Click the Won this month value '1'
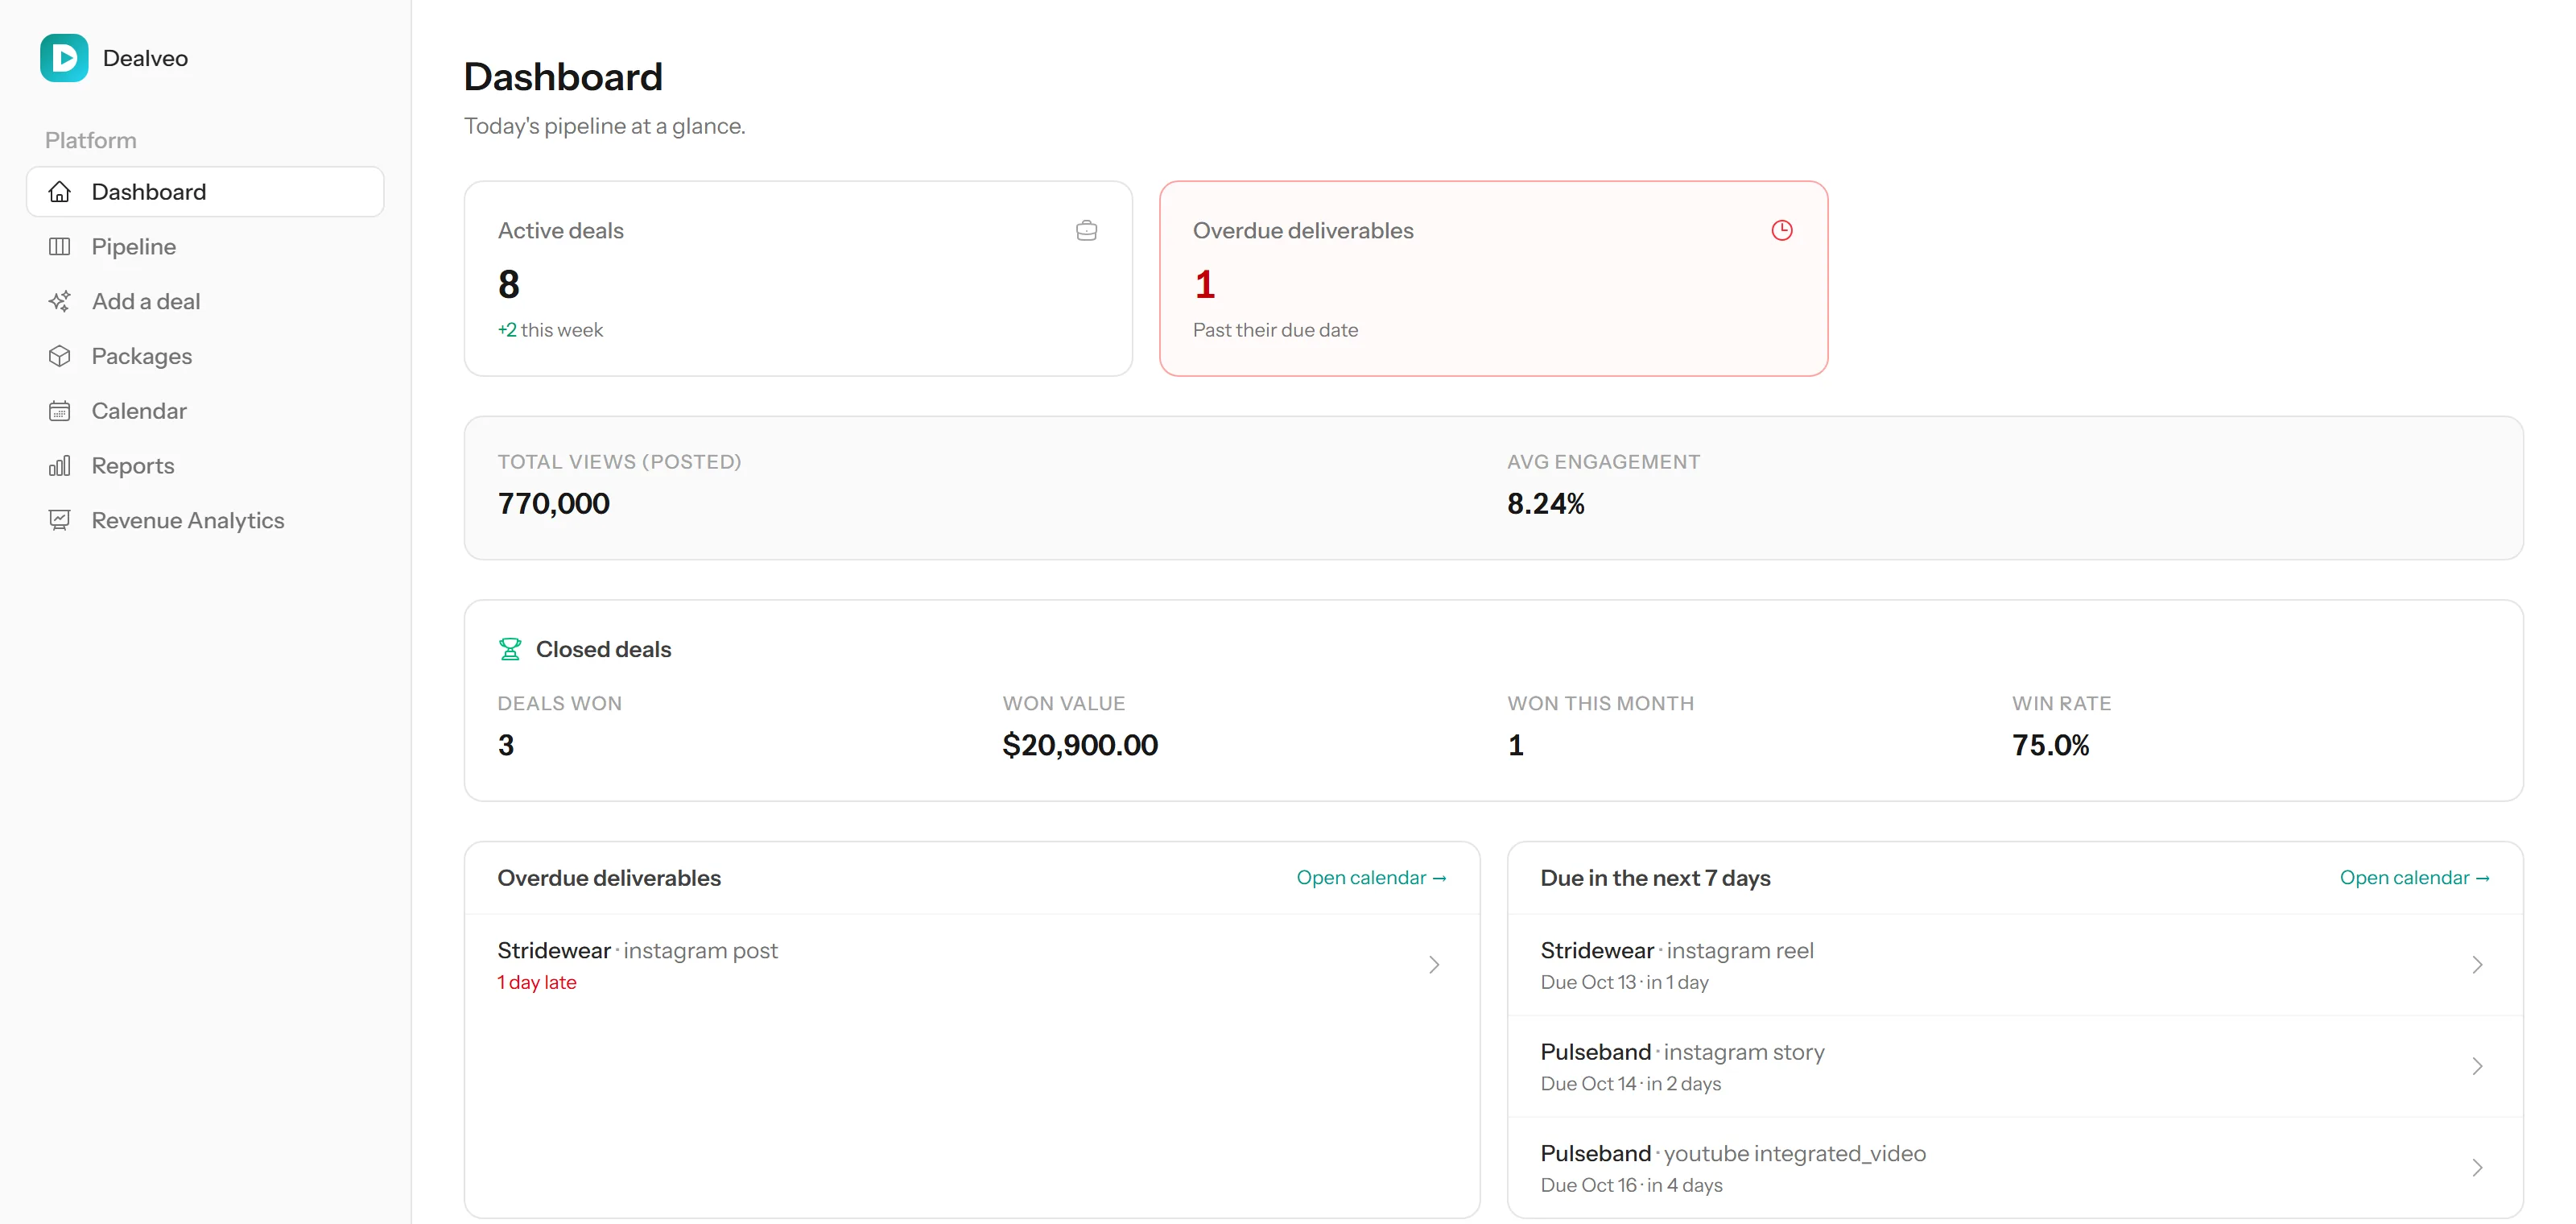This screenshot has width=2576, height=1224. [1515, 745]
